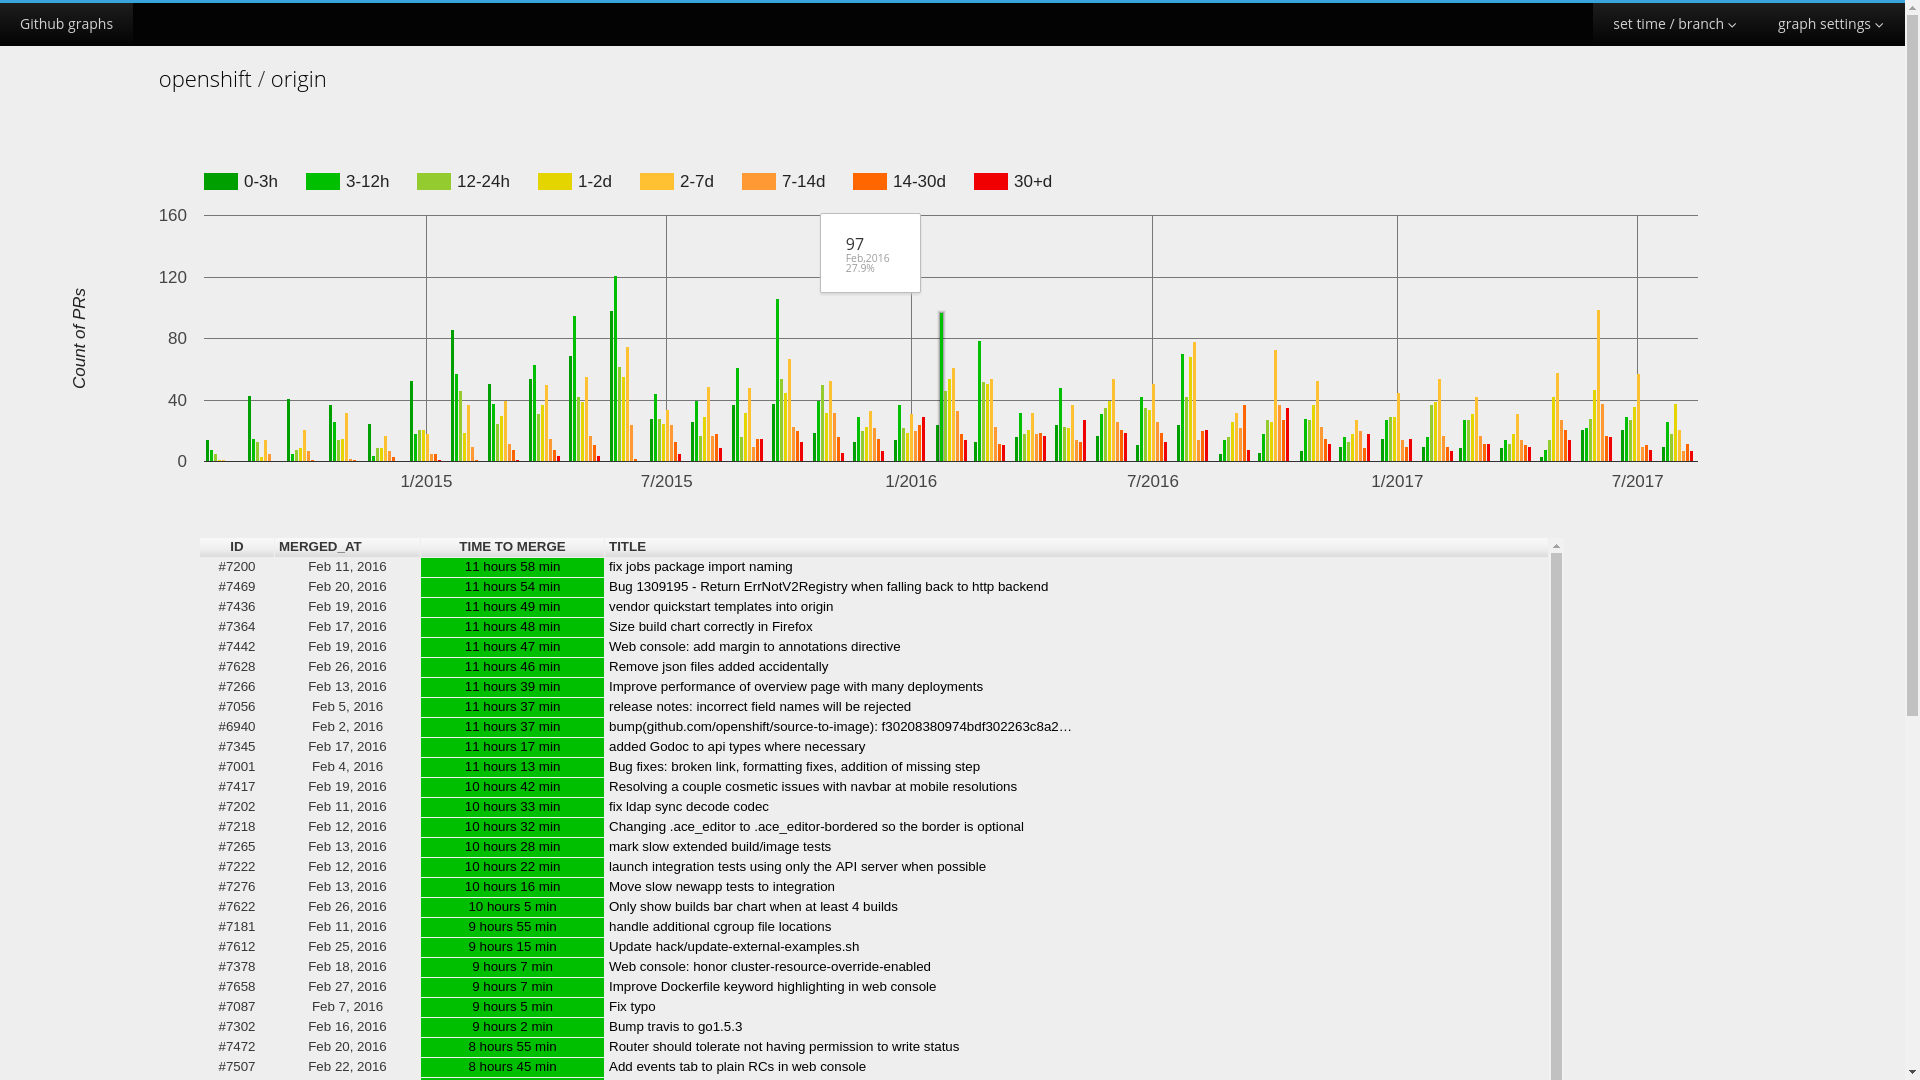Screen dimensions: 1920x1080
Task: Sort by MERGED_AT column header
Action: click(x=320, y=547)
